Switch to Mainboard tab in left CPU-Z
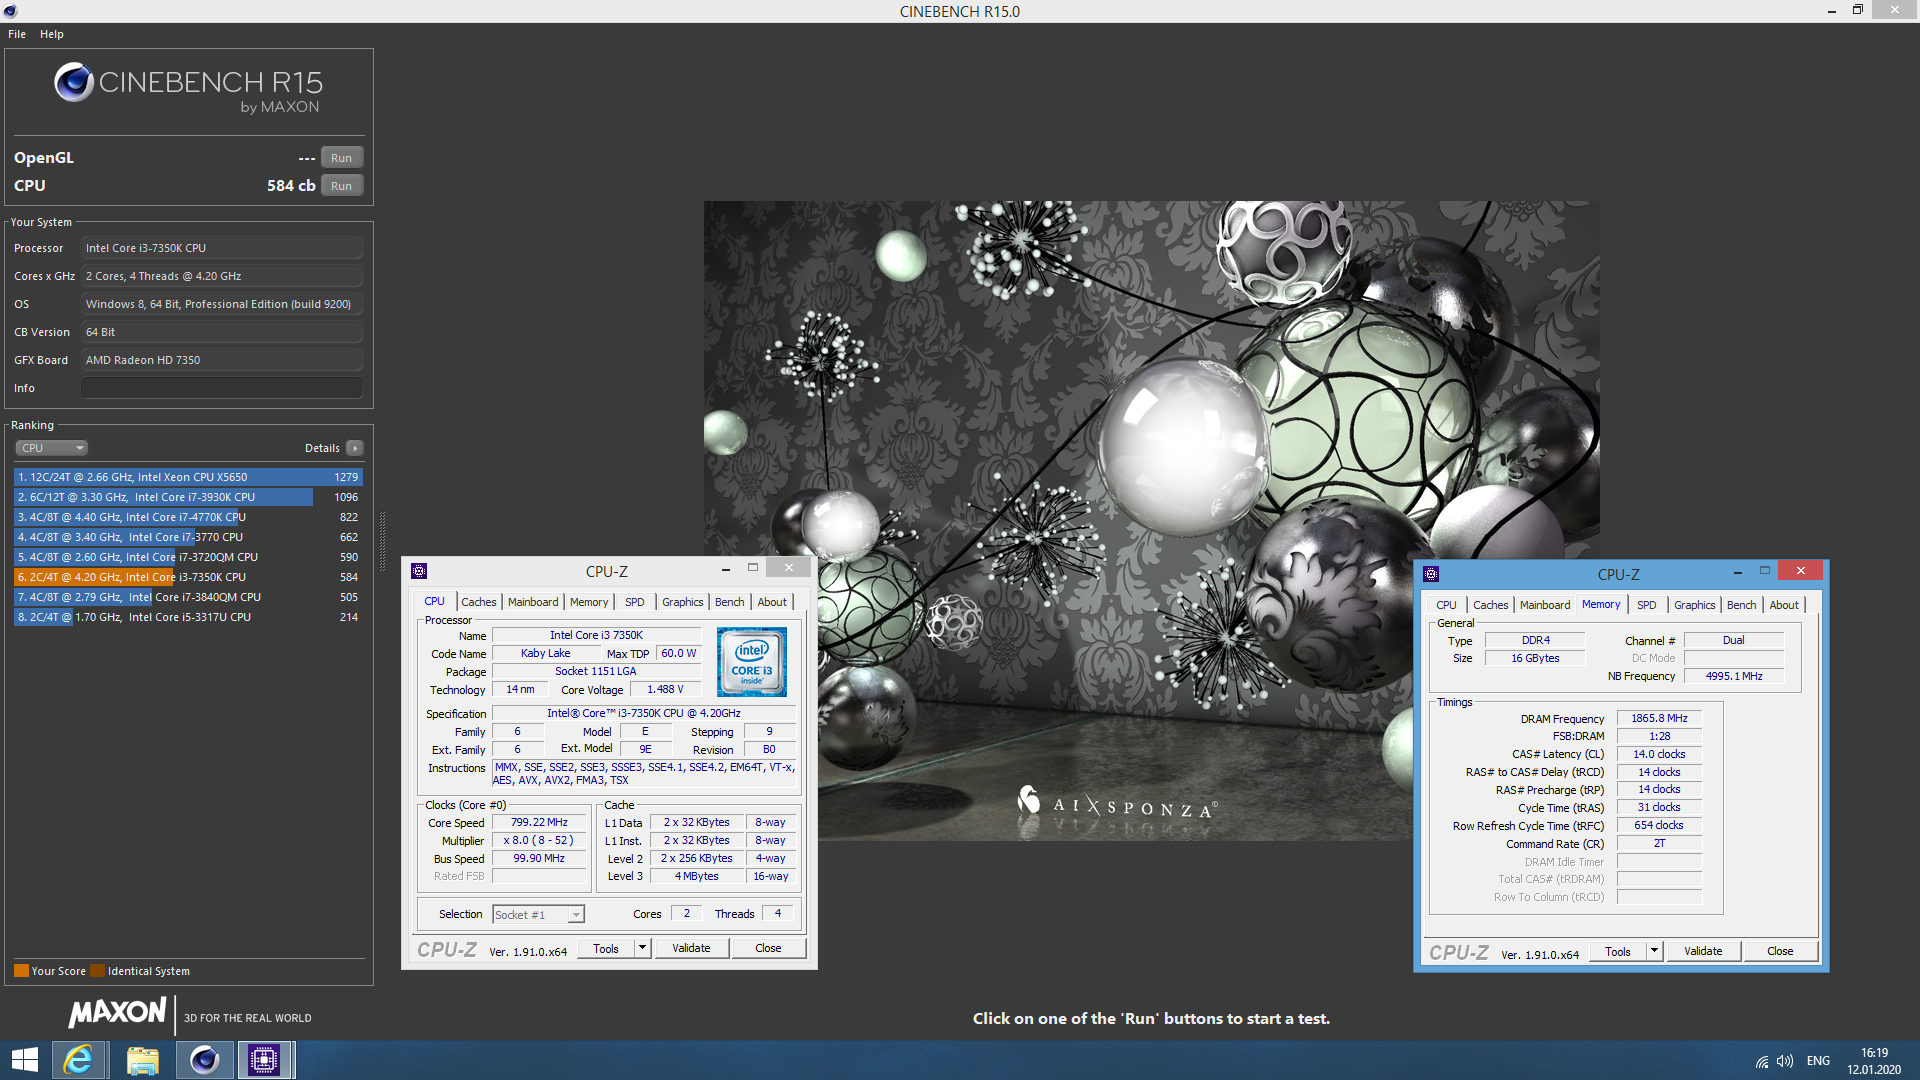 (x=533, y=602)
